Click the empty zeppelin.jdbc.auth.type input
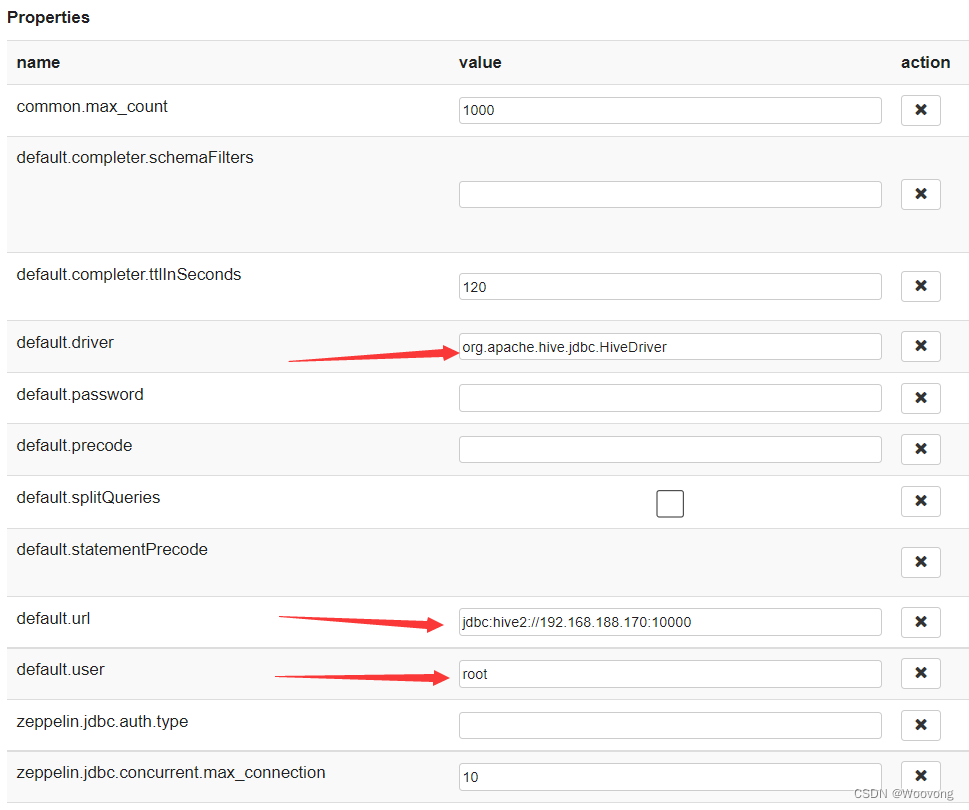This screenshot has width=969, height=810. 669,725
